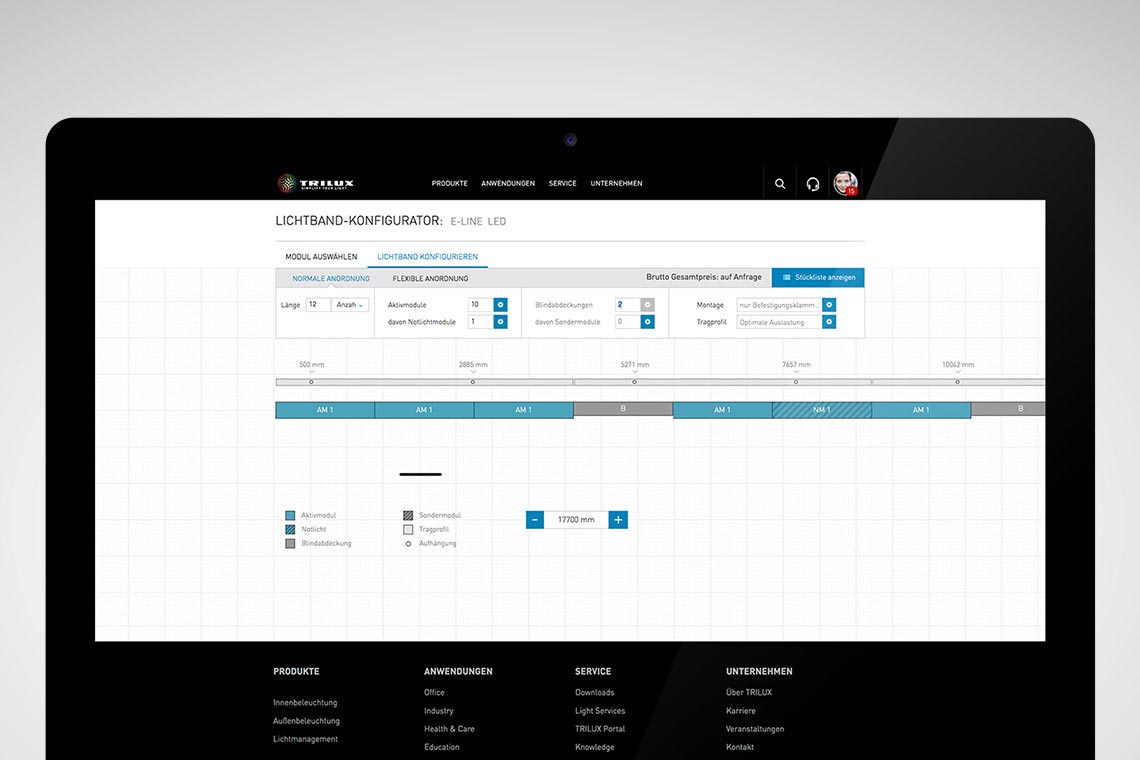Click the davon Notlichtmodule count field
The width and height of the screenshot is (1140, 760).
pos(481,321)
